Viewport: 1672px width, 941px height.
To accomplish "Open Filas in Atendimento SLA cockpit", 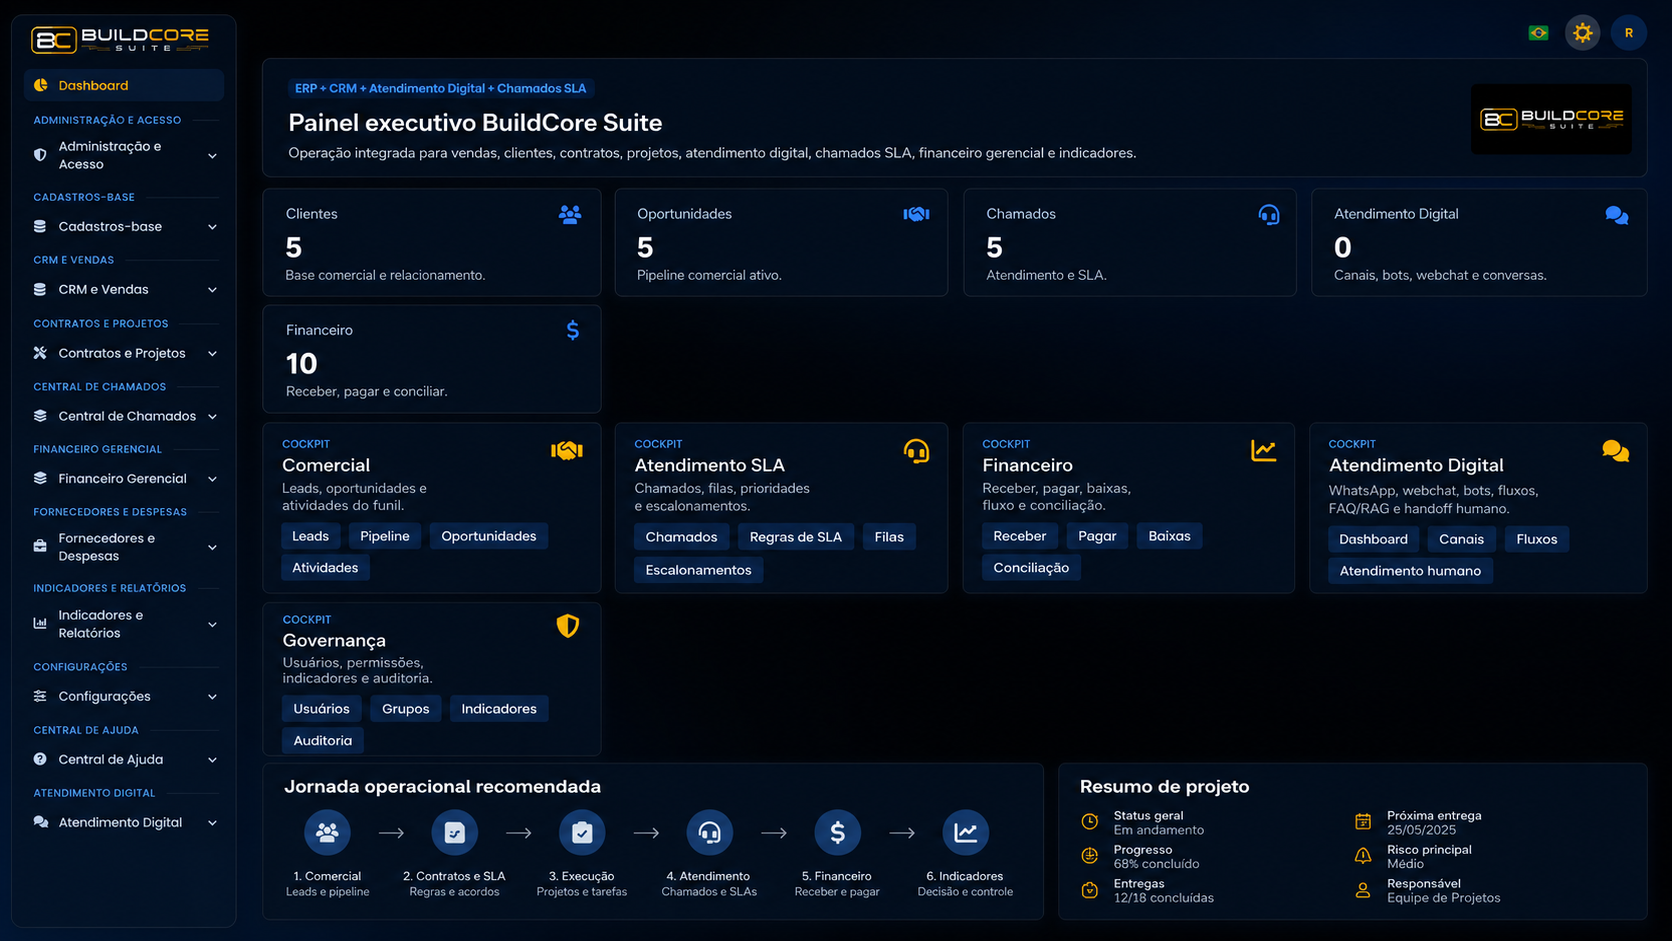I will (x=889, y=537).
